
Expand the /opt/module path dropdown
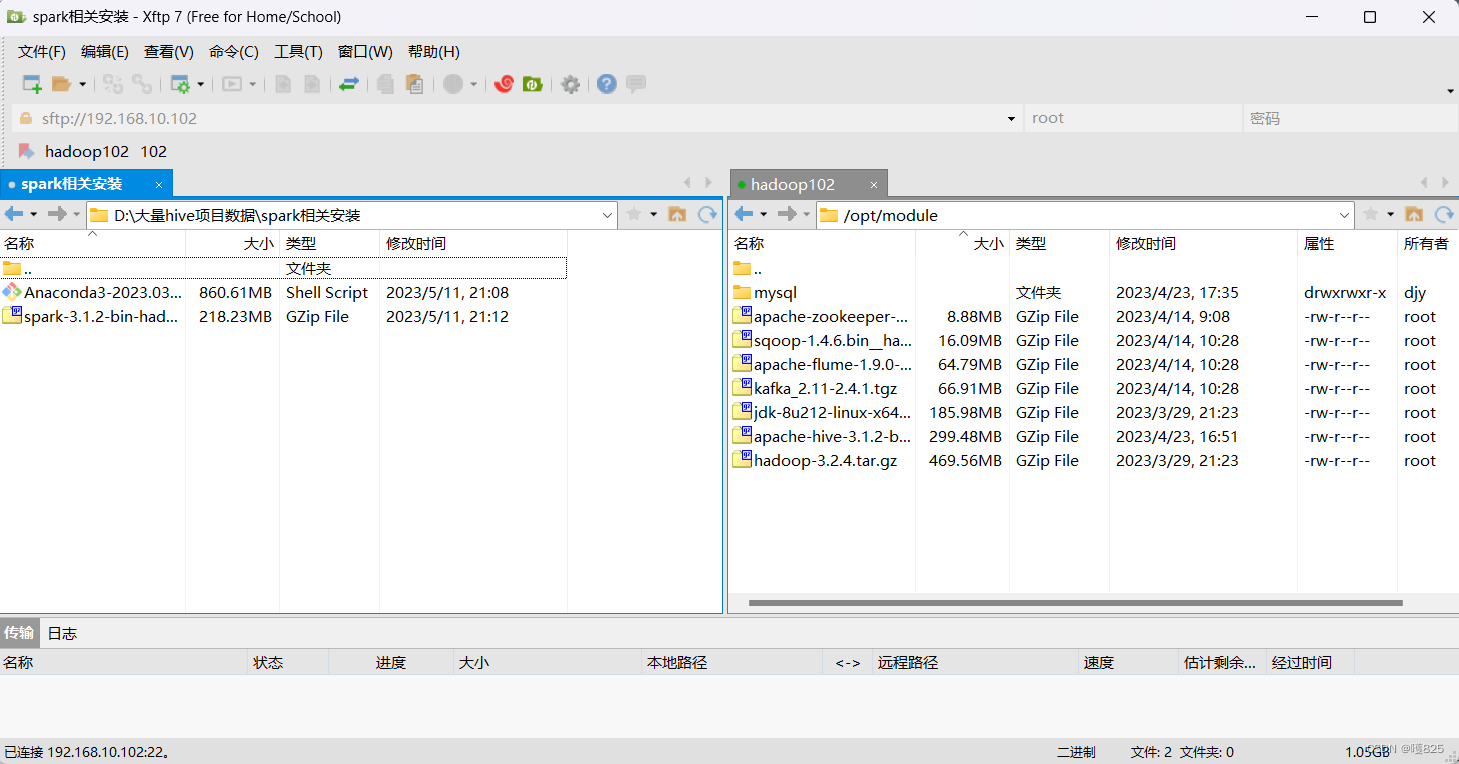1344,215
